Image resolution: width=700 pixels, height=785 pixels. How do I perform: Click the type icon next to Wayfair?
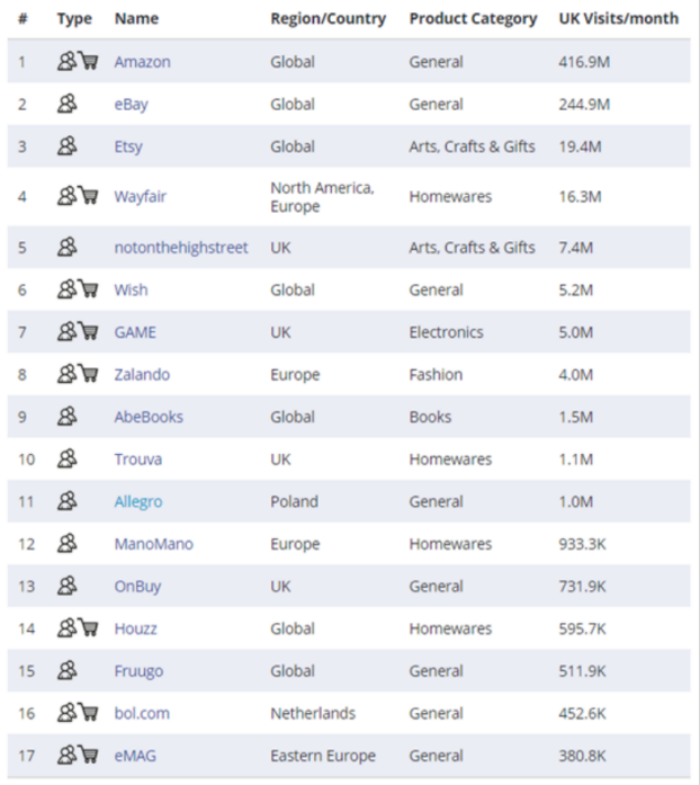pyautogui.click(x=78, y=196)
